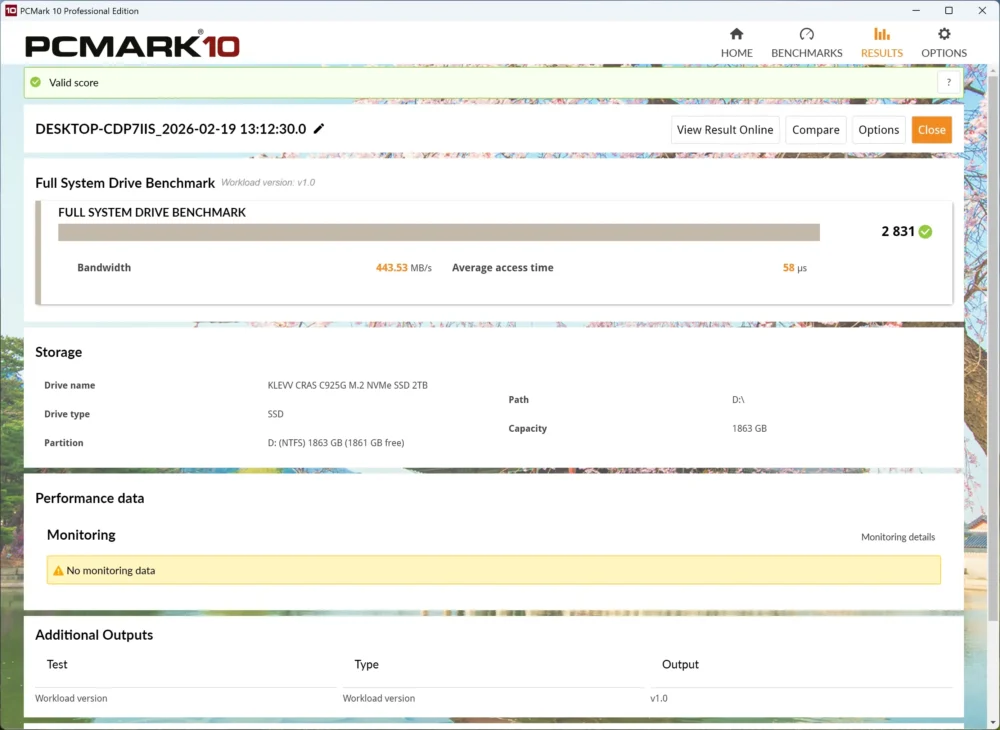Close the result with orange Close button

tap(932, 130)
